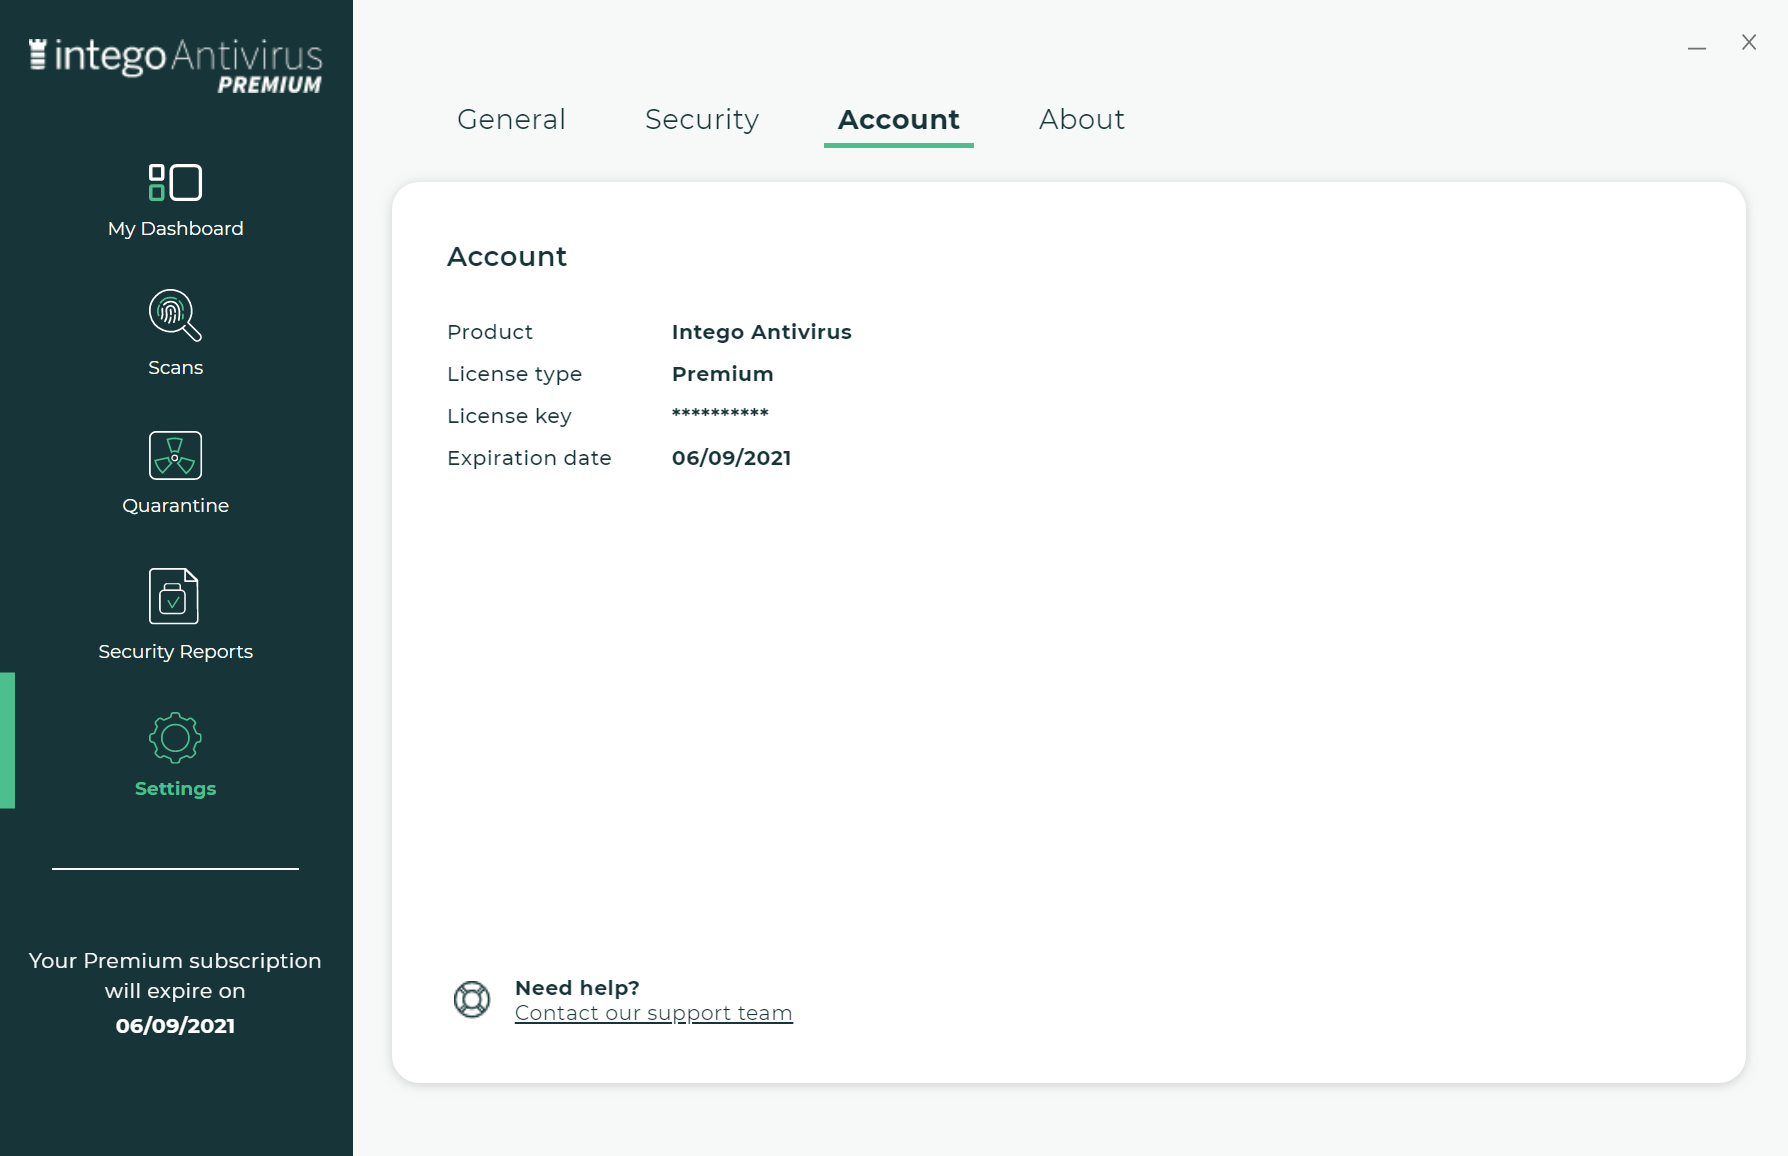Click the Quarantine label in sidebar

(176, 505)
